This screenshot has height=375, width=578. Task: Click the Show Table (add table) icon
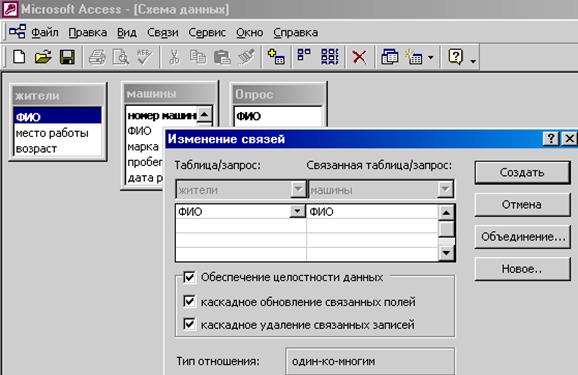point(276,57)
